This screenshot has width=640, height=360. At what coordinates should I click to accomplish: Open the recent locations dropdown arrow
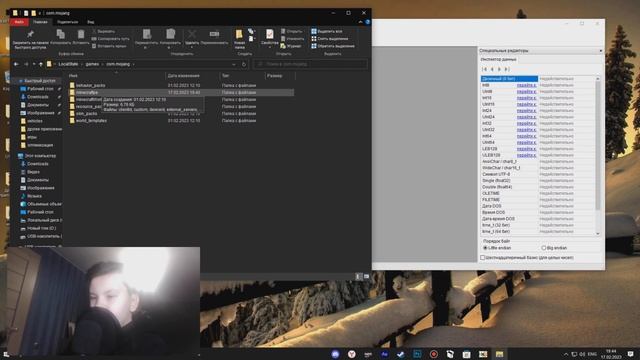(34, 64)
